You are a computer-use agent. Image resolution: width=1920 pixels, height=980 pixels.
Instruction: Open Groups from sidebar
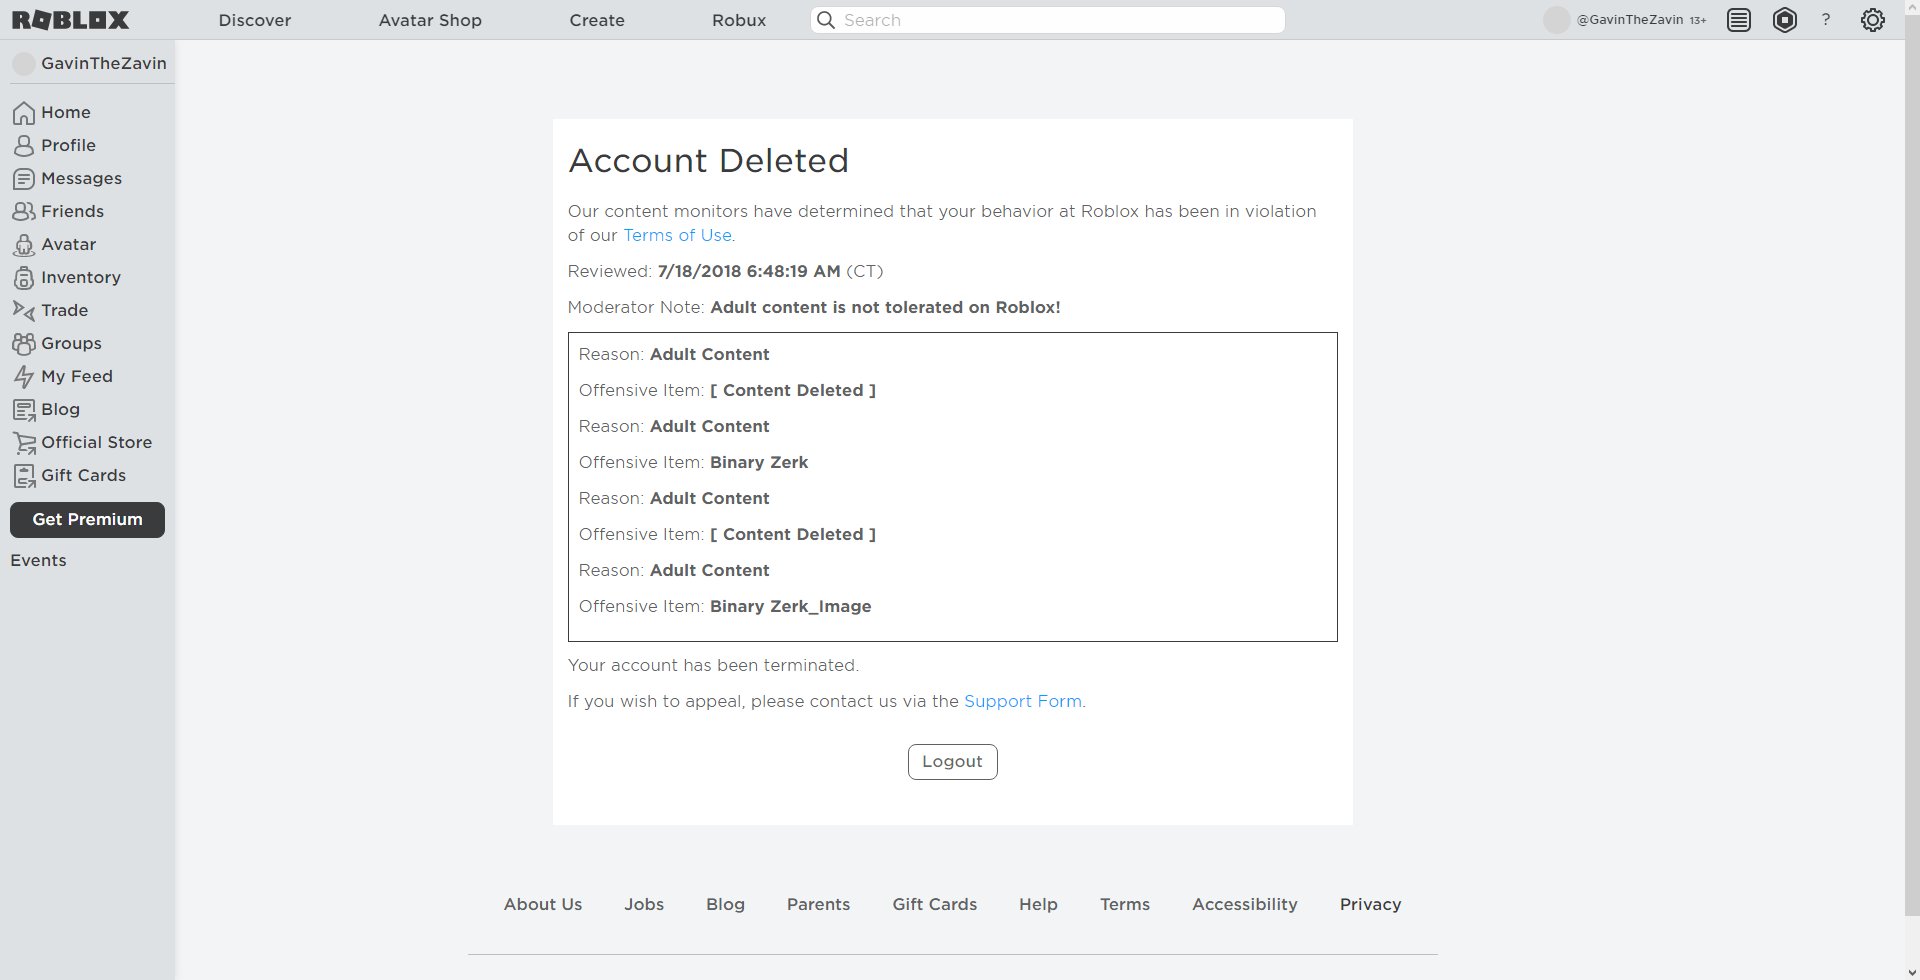(71, 344)
